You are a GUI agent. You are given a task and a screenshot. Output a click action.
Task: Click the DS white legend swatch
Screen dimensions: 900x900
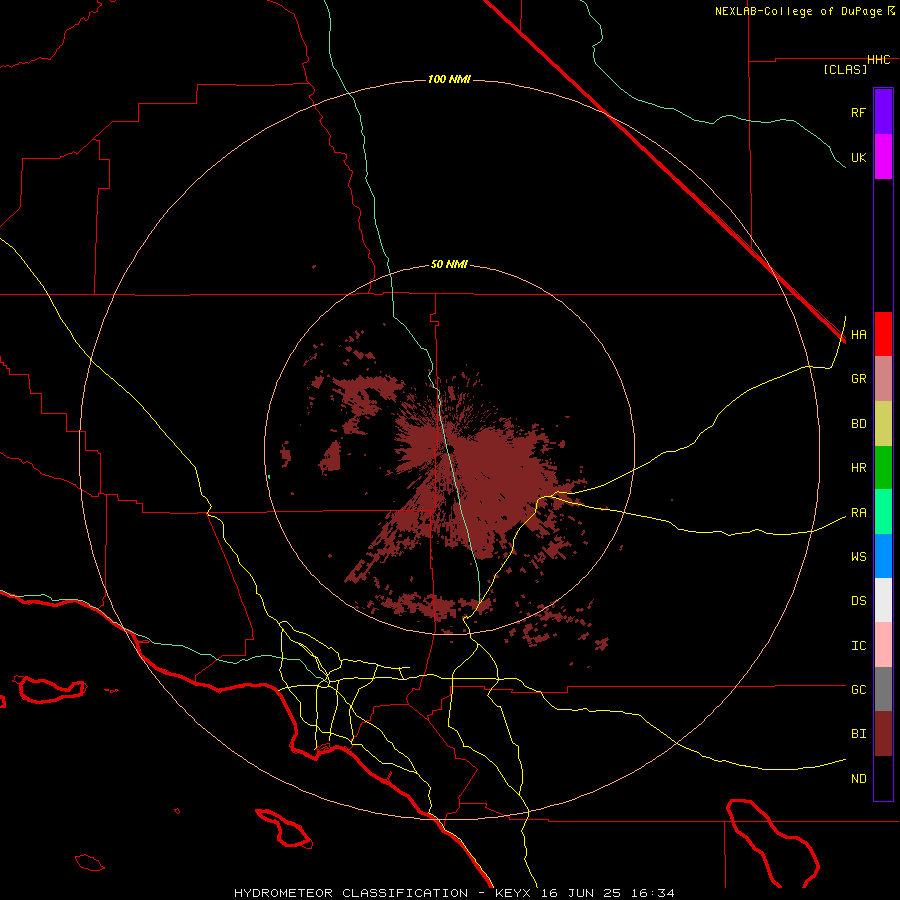[x=883, y=600]
